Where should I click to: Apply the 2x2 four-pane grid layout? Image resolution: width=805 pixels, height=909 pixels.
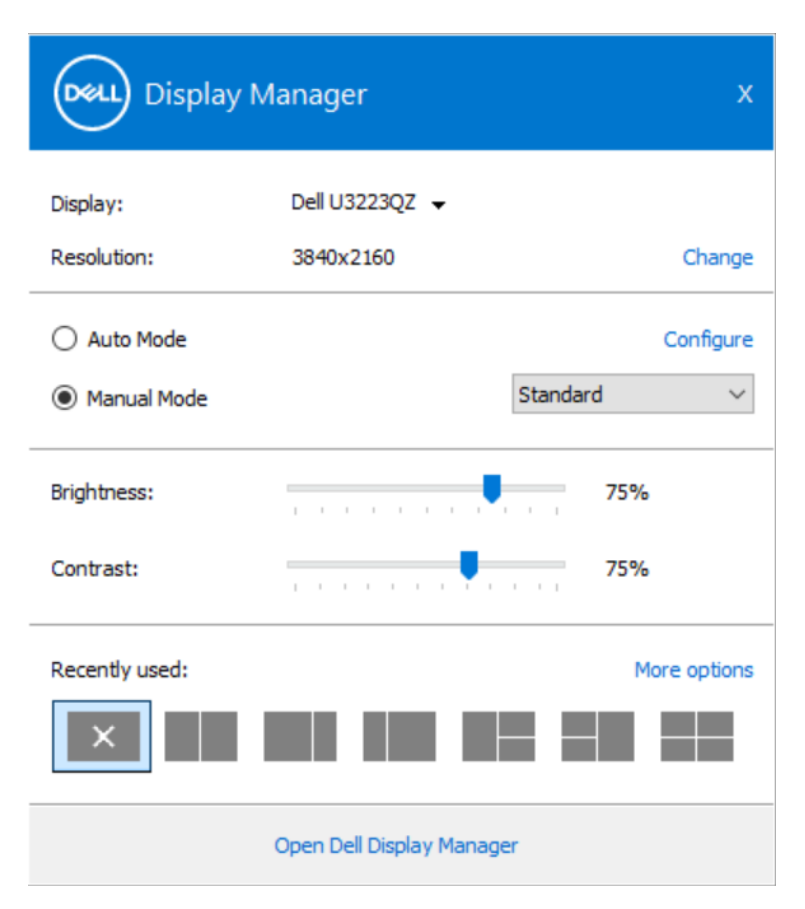click(x=697, y=736)
